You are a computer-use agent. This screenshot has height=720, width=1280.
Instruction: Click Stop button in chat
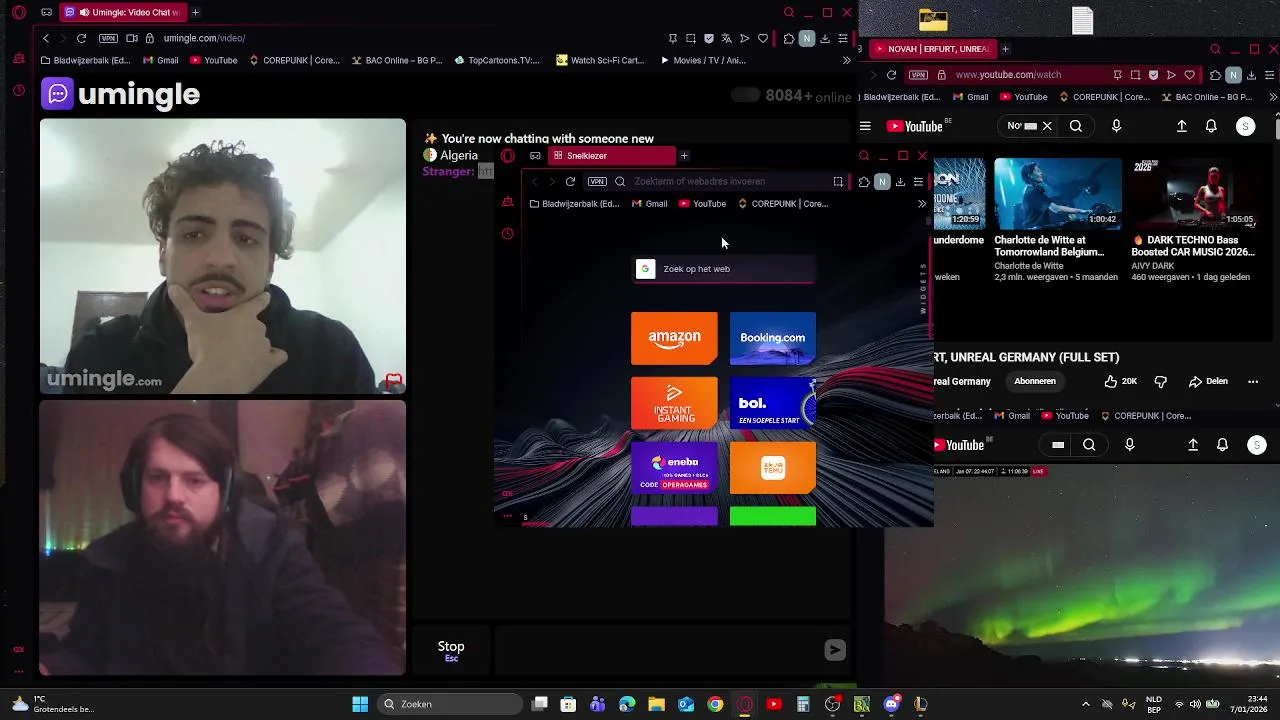coord(451,650)
